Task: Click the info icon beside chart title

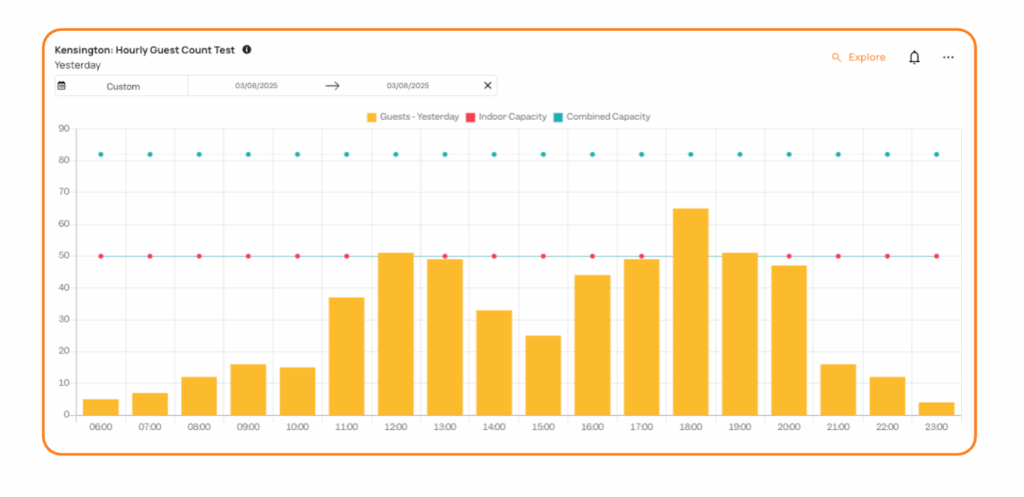Action: click(x=247, y=49)
